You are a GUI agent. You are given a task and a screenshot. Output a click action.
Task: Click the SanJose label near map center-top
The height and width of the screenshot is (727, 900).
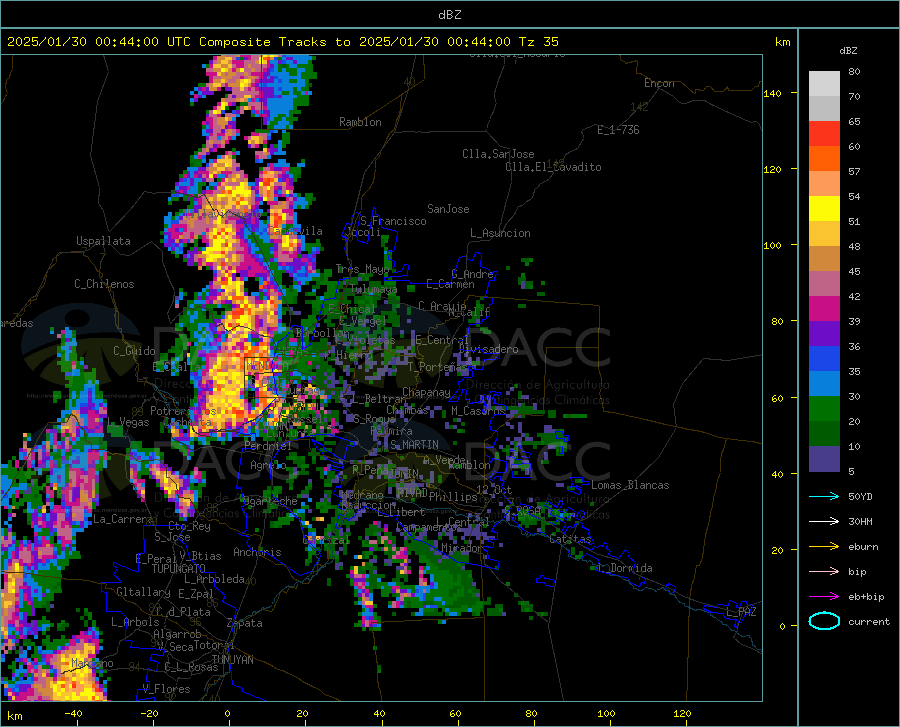click(x=448, y=209)
